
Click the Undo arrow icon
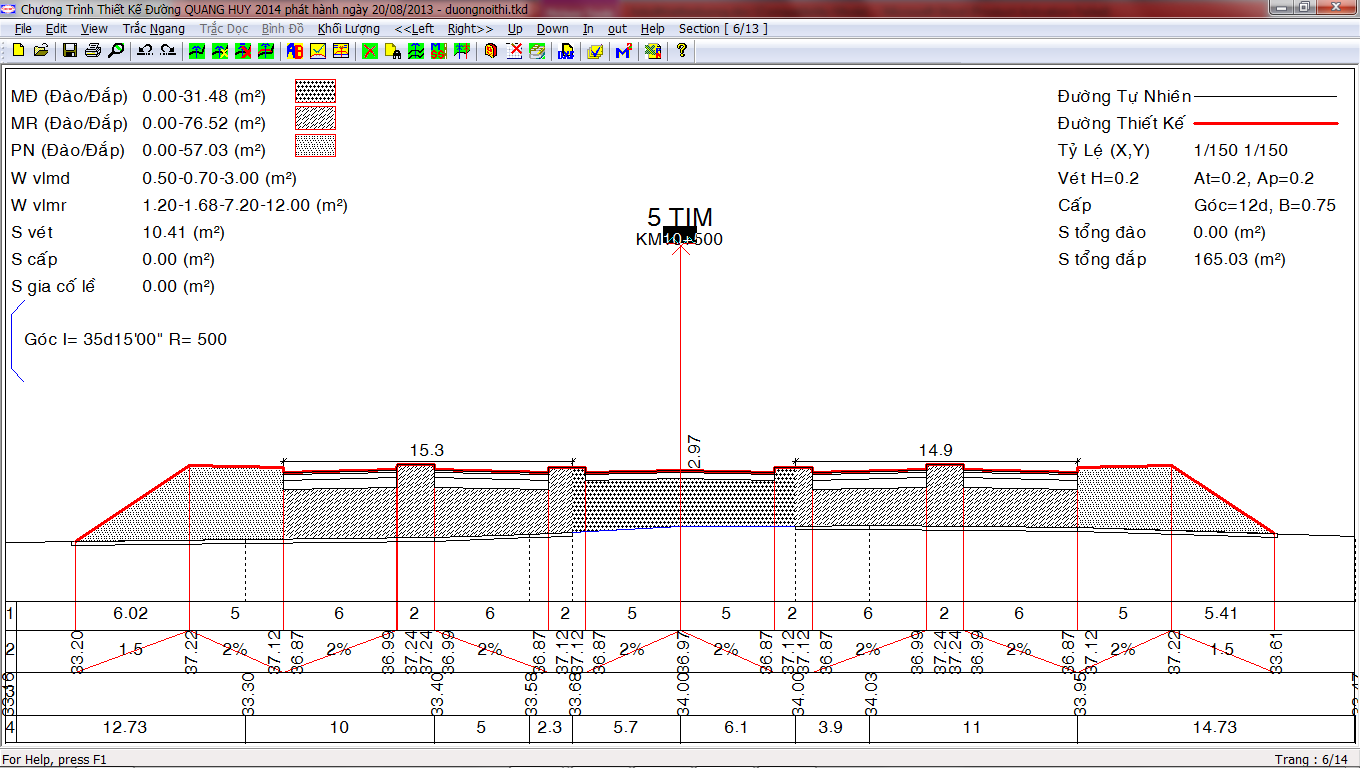pyautogui.click(x=145, y=50)
